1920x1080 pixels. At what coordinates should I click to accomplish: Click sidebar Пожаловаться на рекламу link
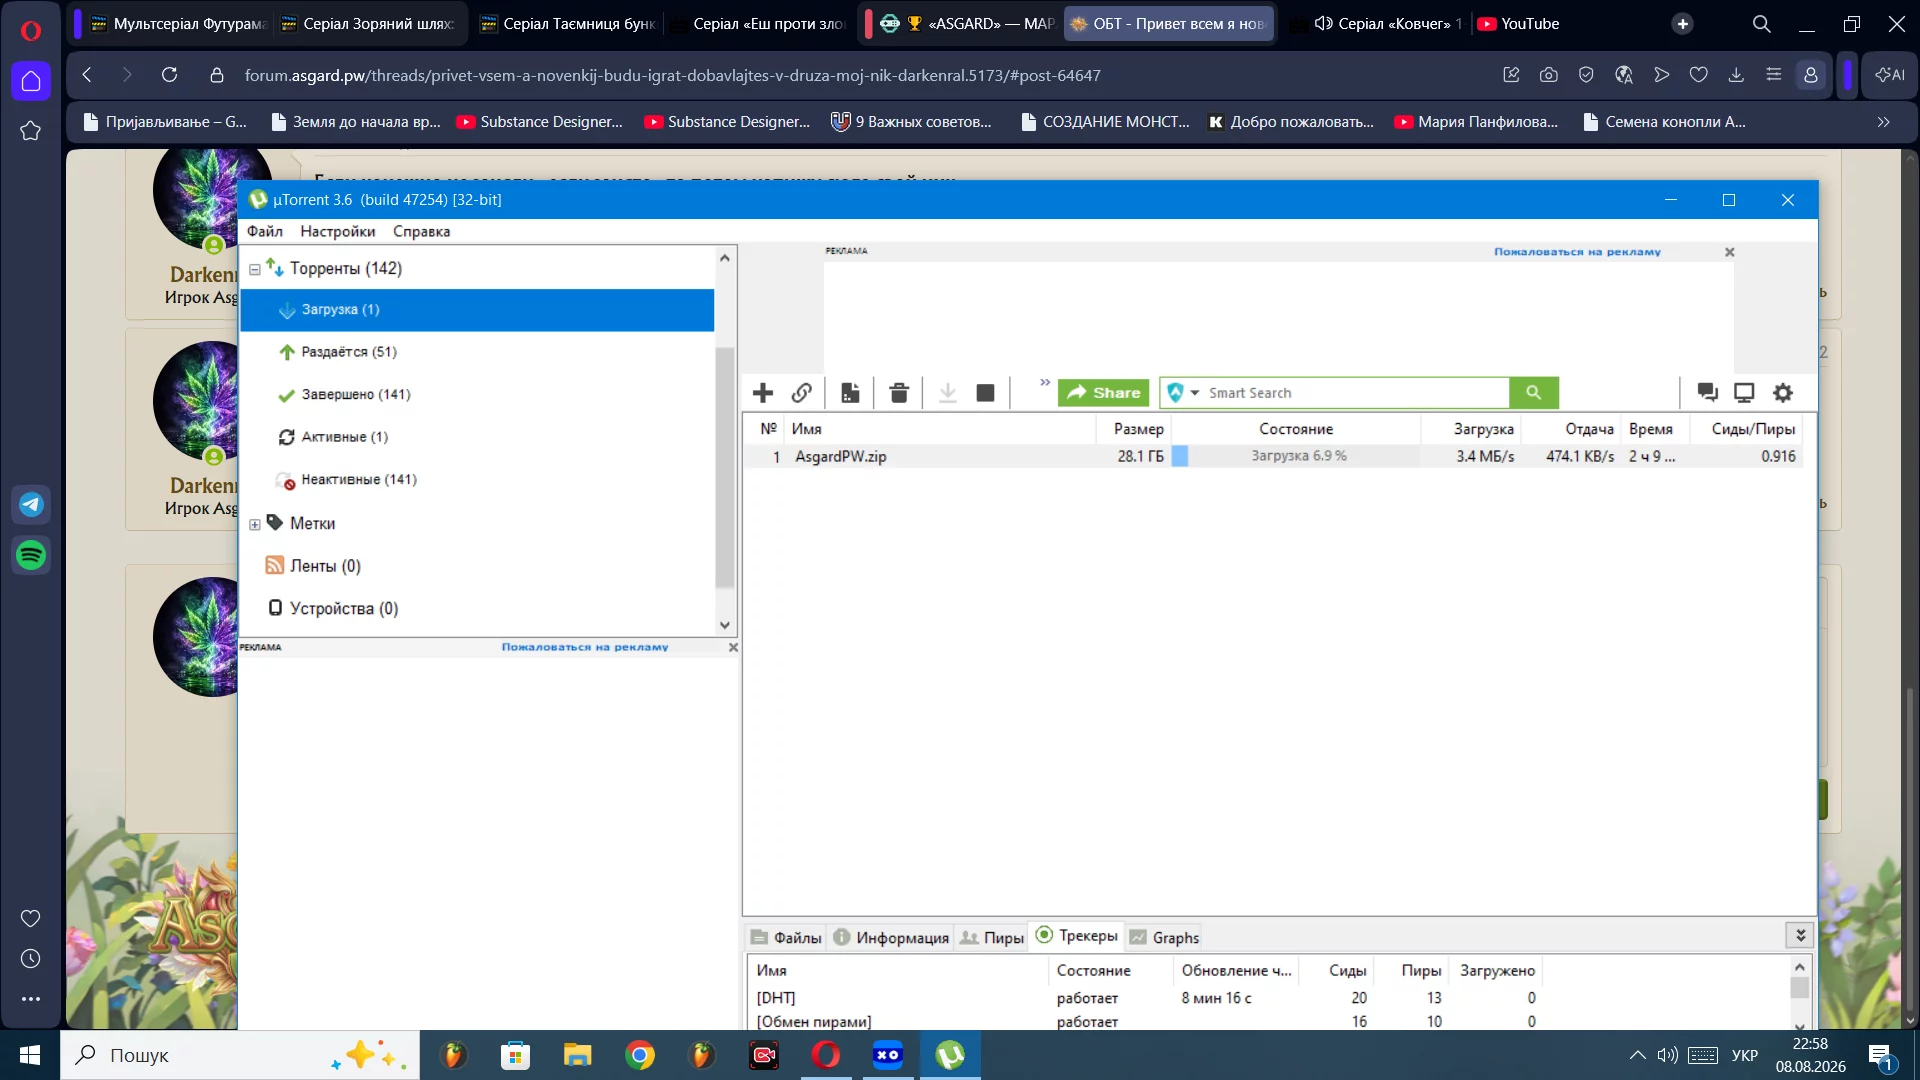(585, 647)
